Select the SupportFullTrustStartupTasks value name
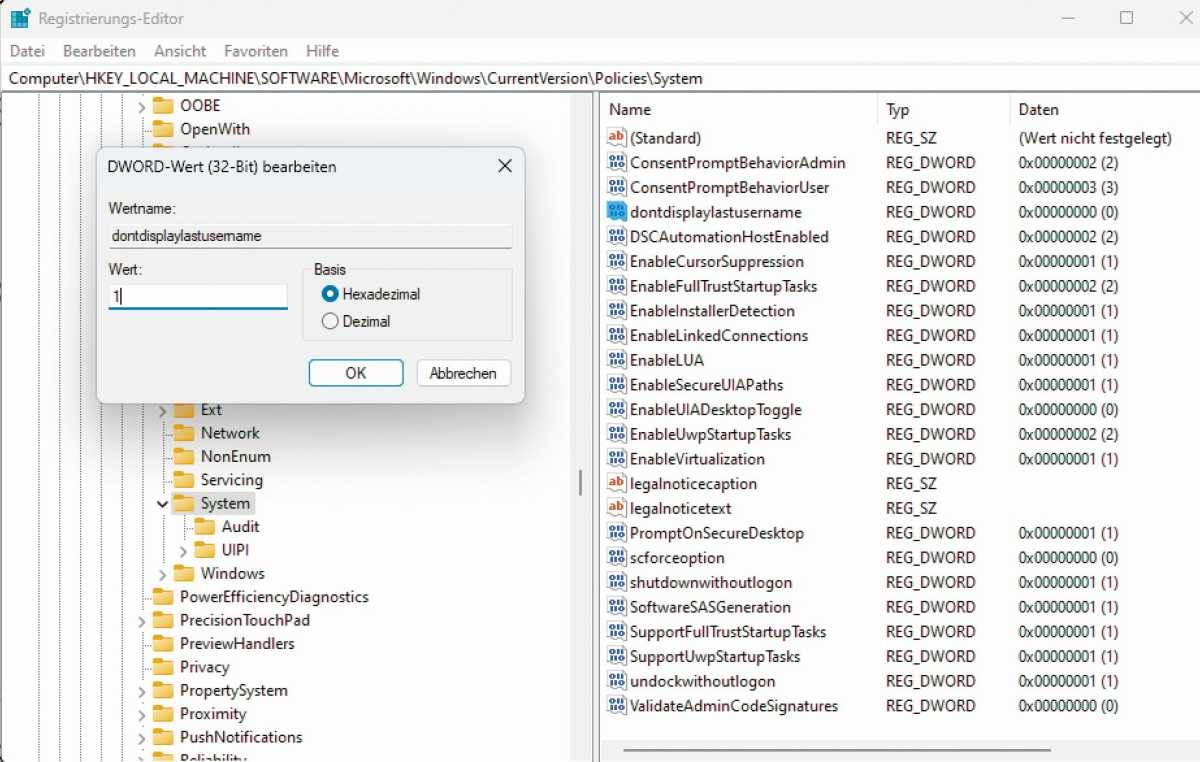1200x762 pixels. point(728,632)
